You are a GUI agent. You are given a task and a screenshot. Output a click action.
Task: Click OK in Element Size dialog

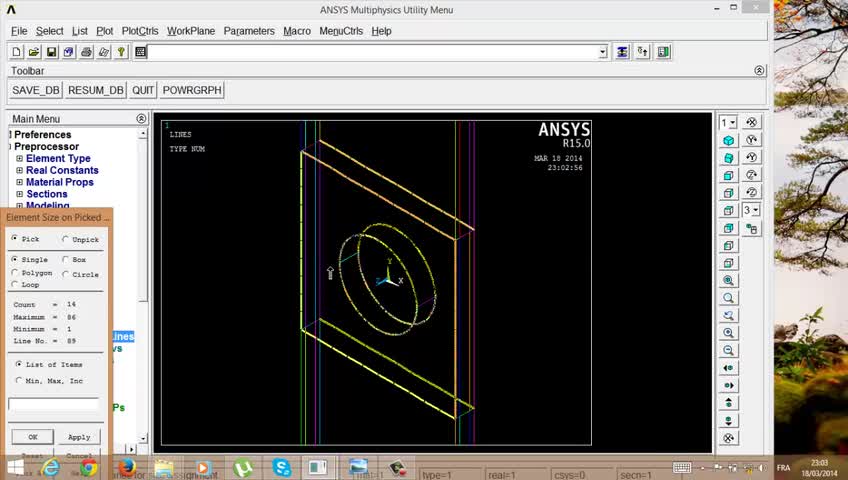(33, 437)
